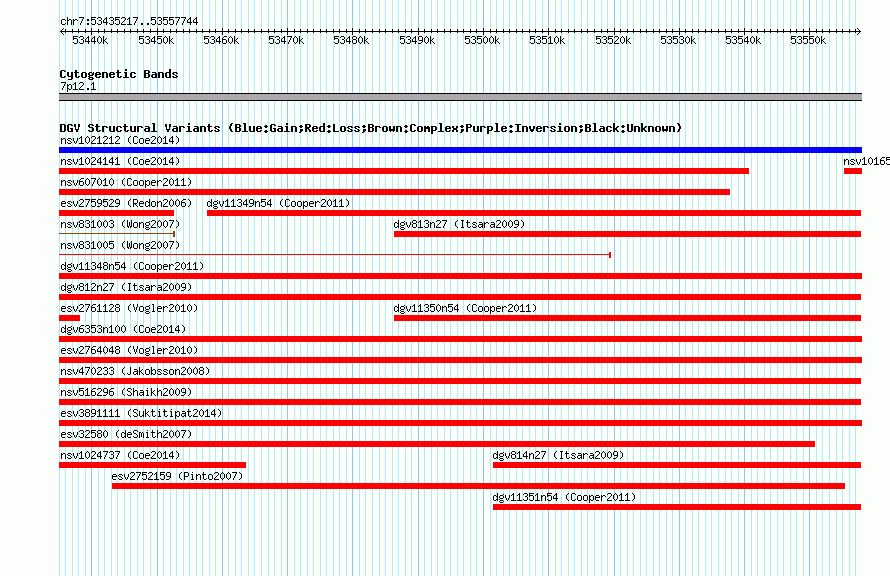
Task: Open dgv6353n100 (Coe2014) label
Action: point(123,329)
